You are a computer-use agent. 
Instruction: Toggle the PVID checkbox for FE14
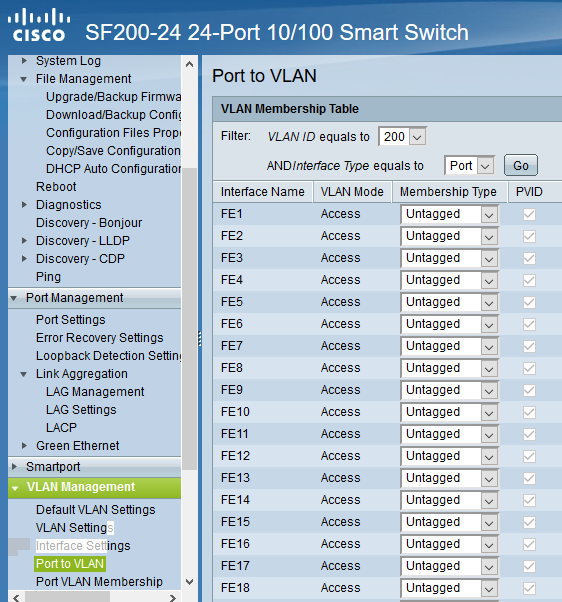(529, 500)
